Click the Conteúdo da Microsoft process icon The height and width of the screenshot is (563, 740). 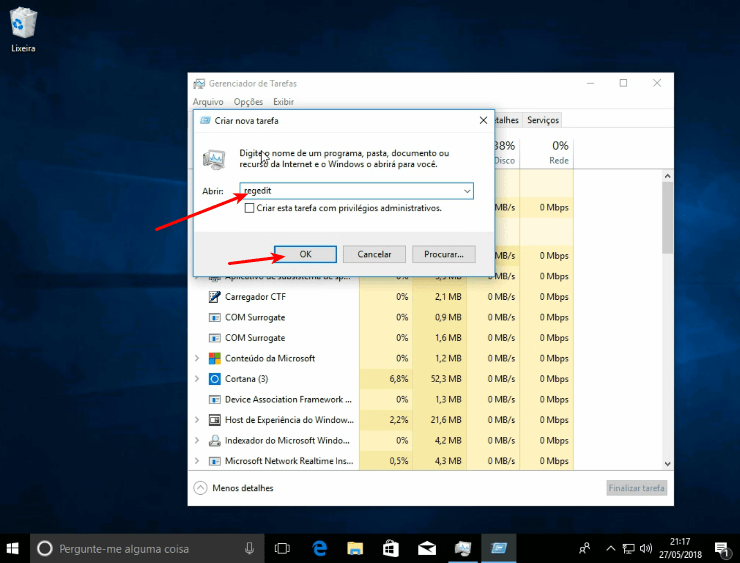[215, 358]
